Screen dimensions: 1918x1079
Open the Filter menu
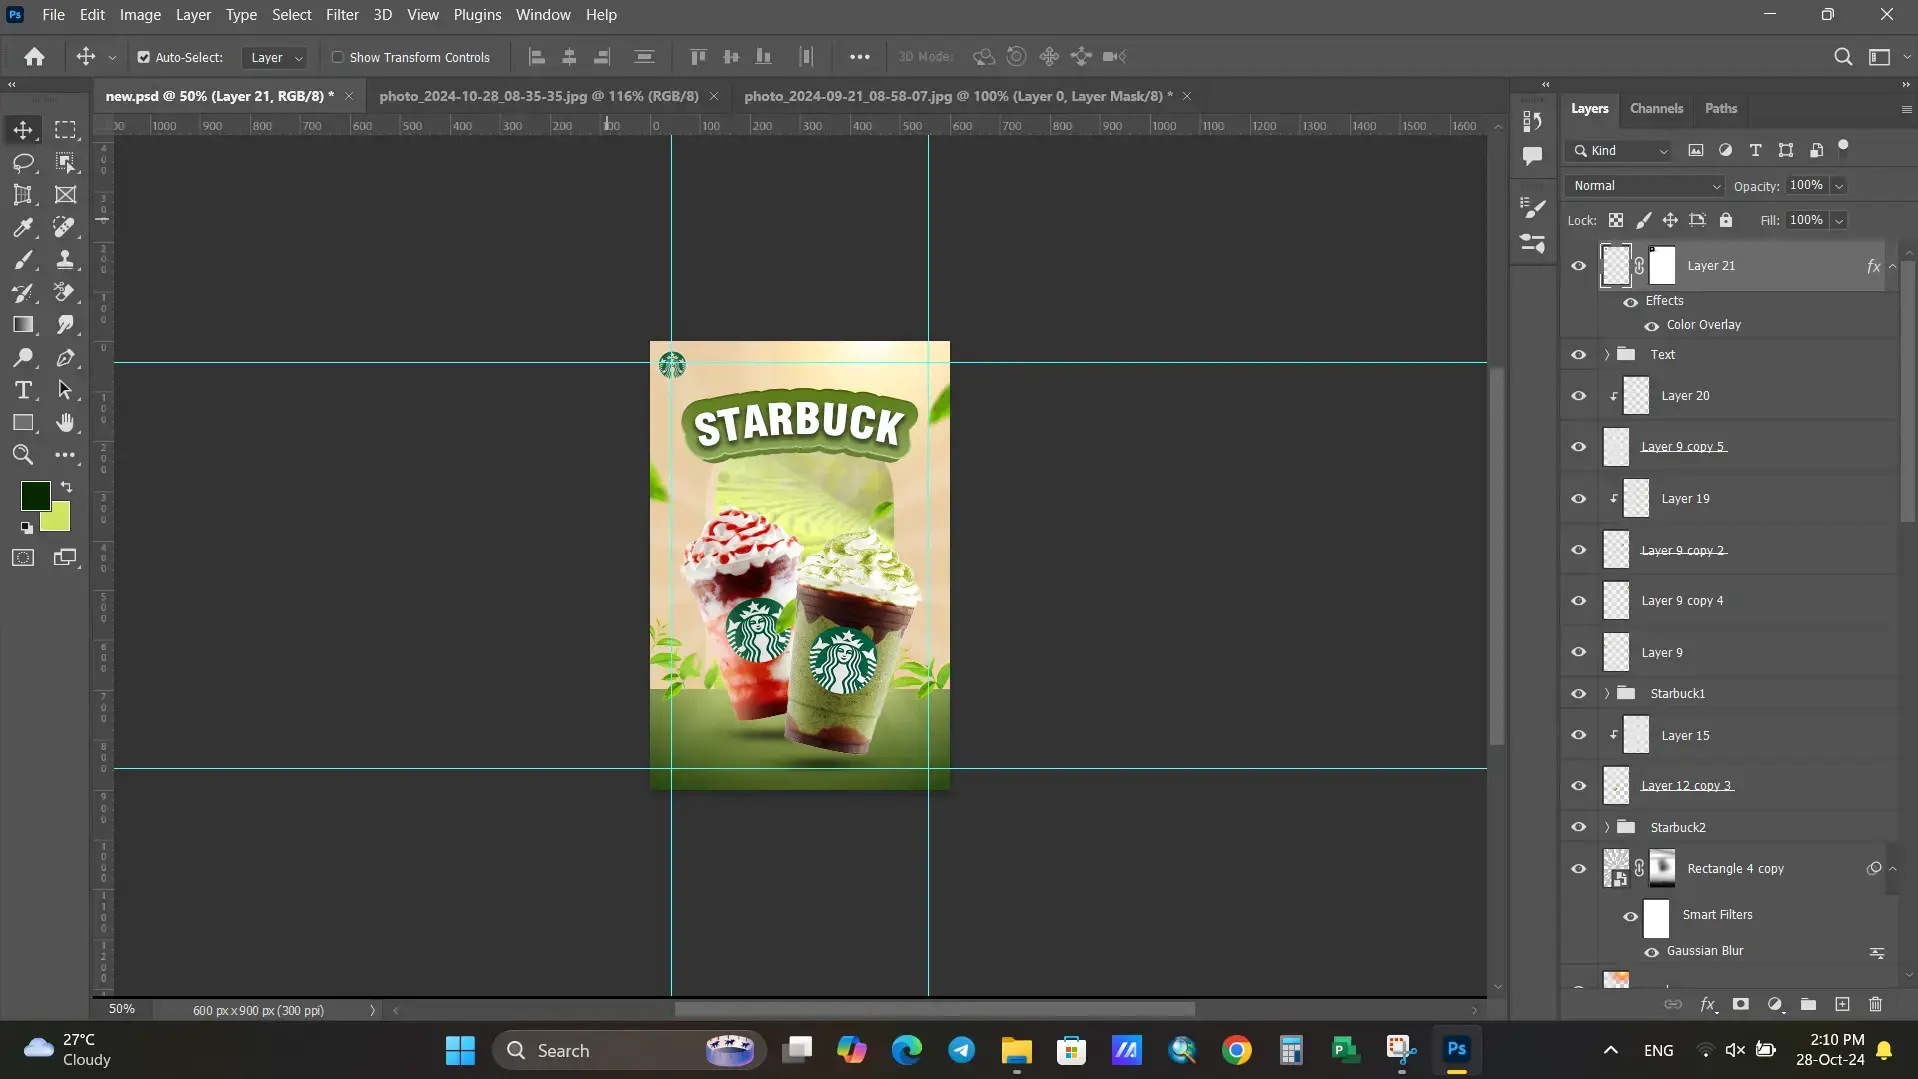click(342, 14)
